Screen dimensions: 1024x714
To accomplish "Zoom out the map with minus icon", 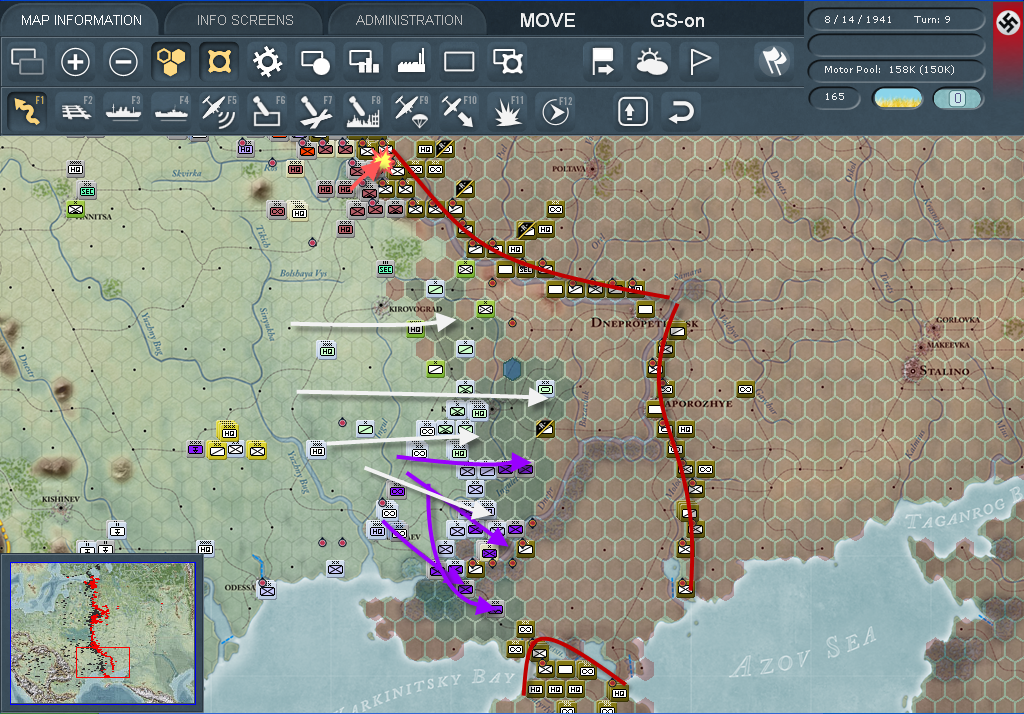I will pyautogui.click(x=123, y=62).
